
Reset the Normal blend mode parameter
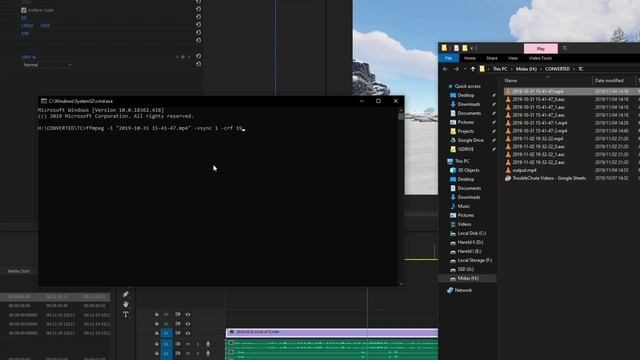pyautogui.click(x=198, y=64)
